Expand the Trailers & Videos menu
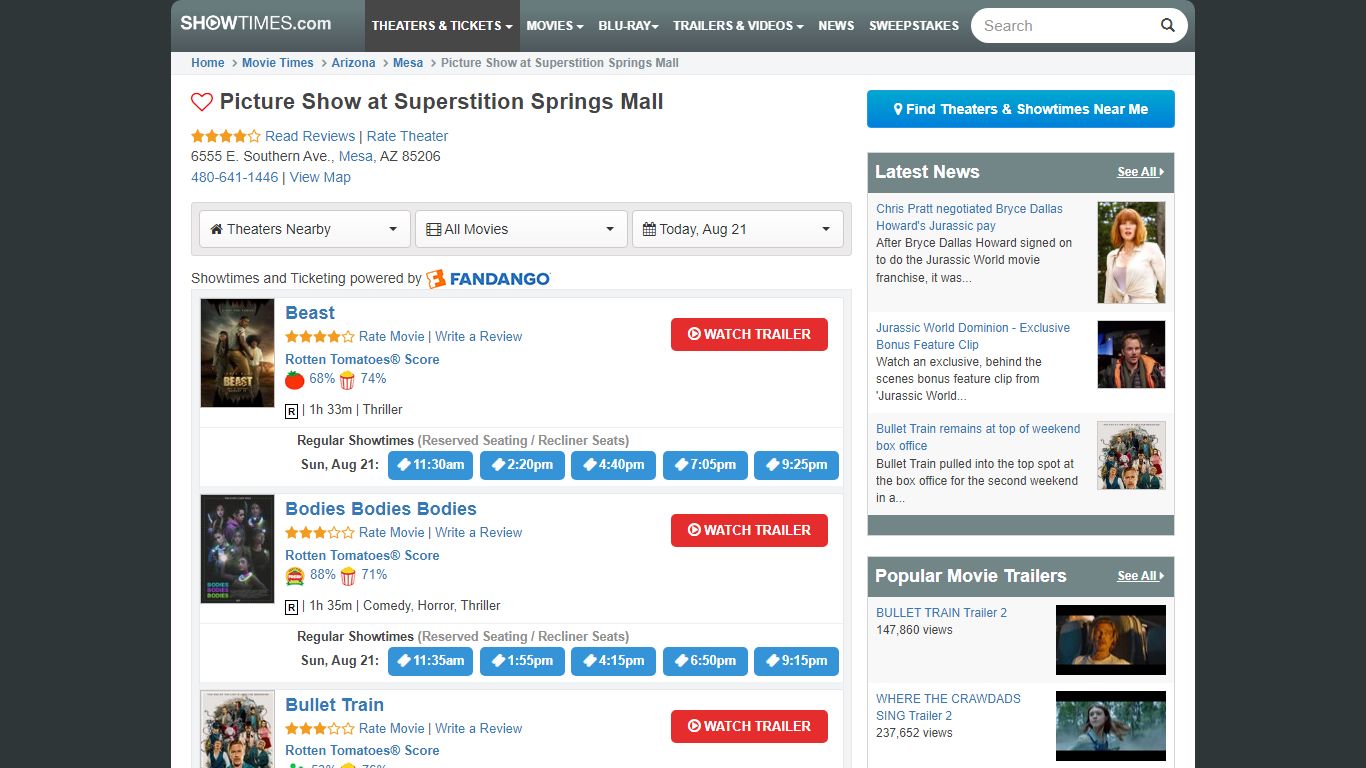Screen dimensions: 1366x768 [x=738, y=26]
